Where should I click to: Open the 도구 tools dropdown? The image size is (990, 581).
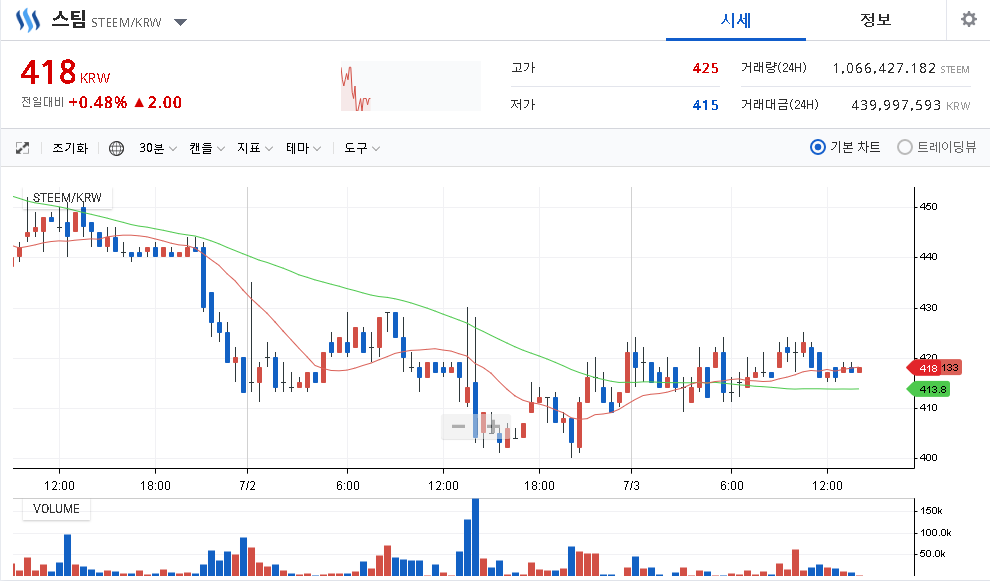point(362,148)
